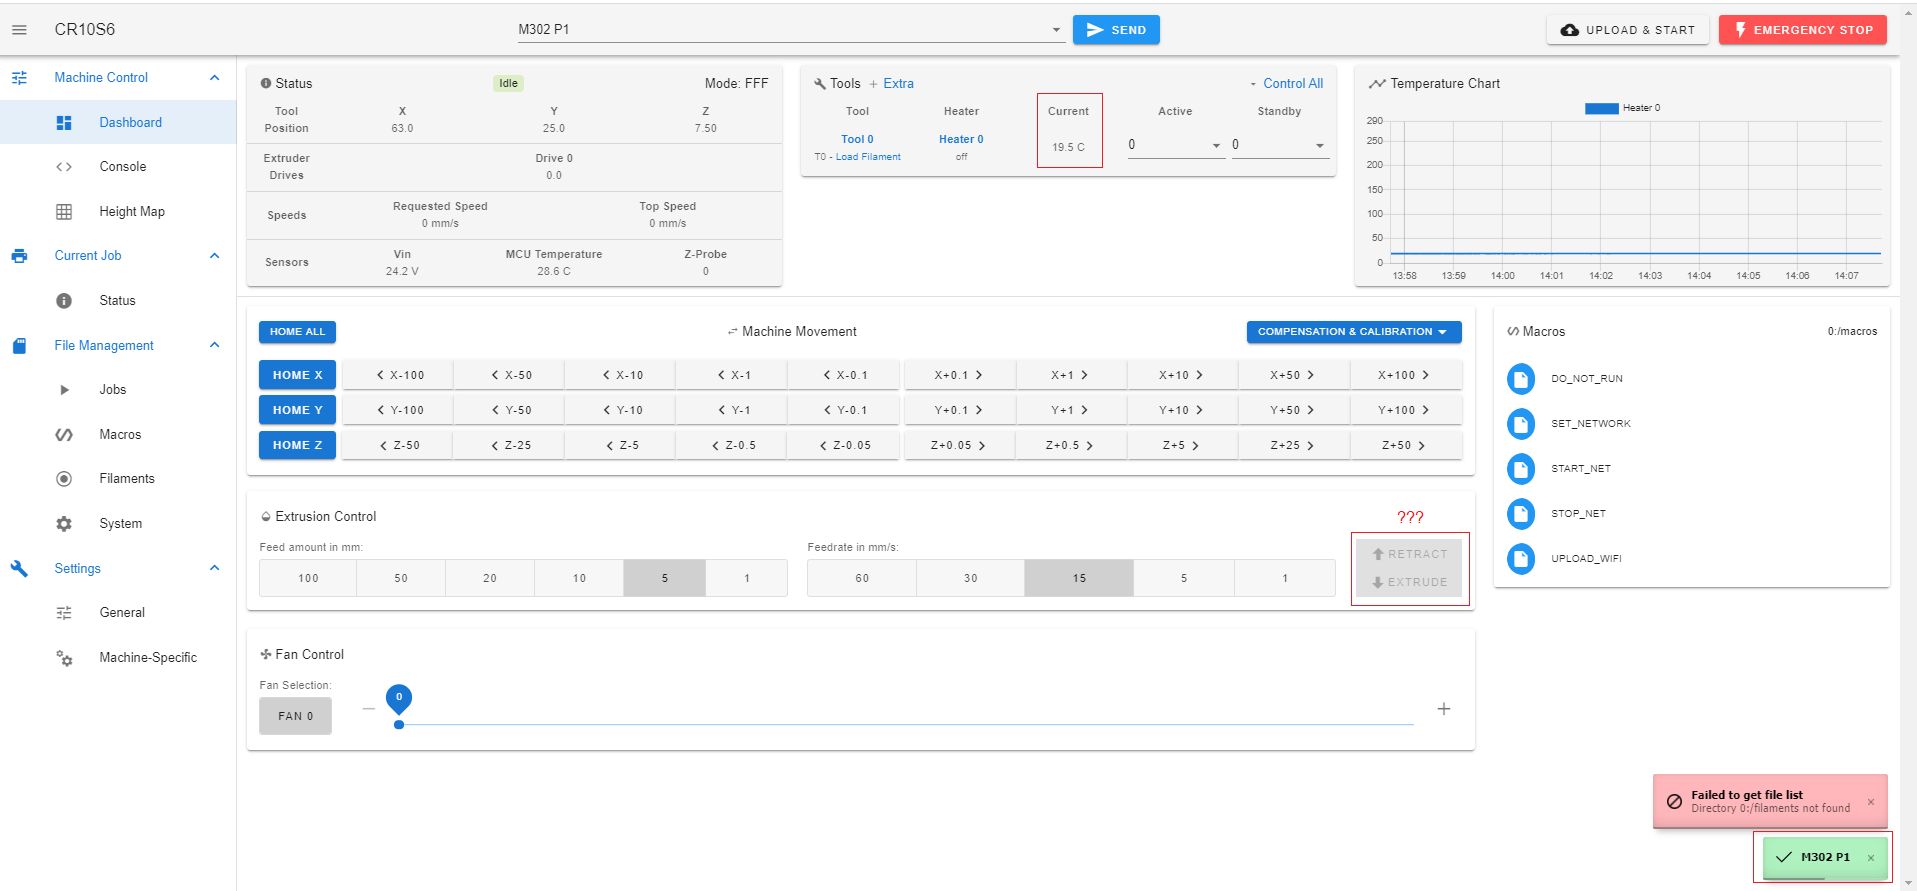The width and height of the screenshot is (1917, 891).
Task: Click the Settings wrench icon
Action: click(x=19, y=569)
